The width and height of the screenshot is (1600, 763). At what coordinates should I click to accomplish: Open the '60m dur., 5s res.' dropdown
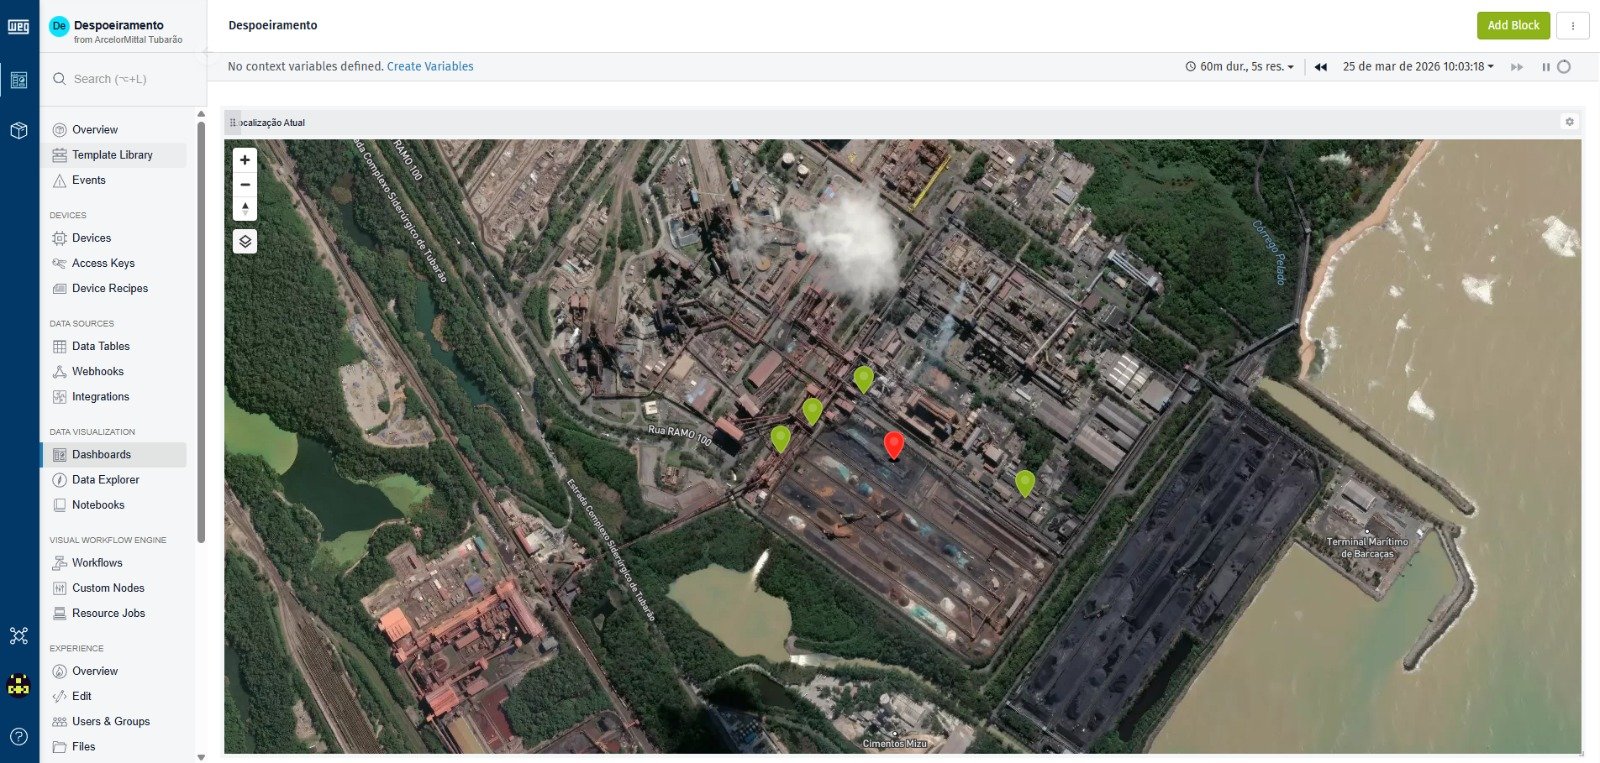tap(1240, 67)
